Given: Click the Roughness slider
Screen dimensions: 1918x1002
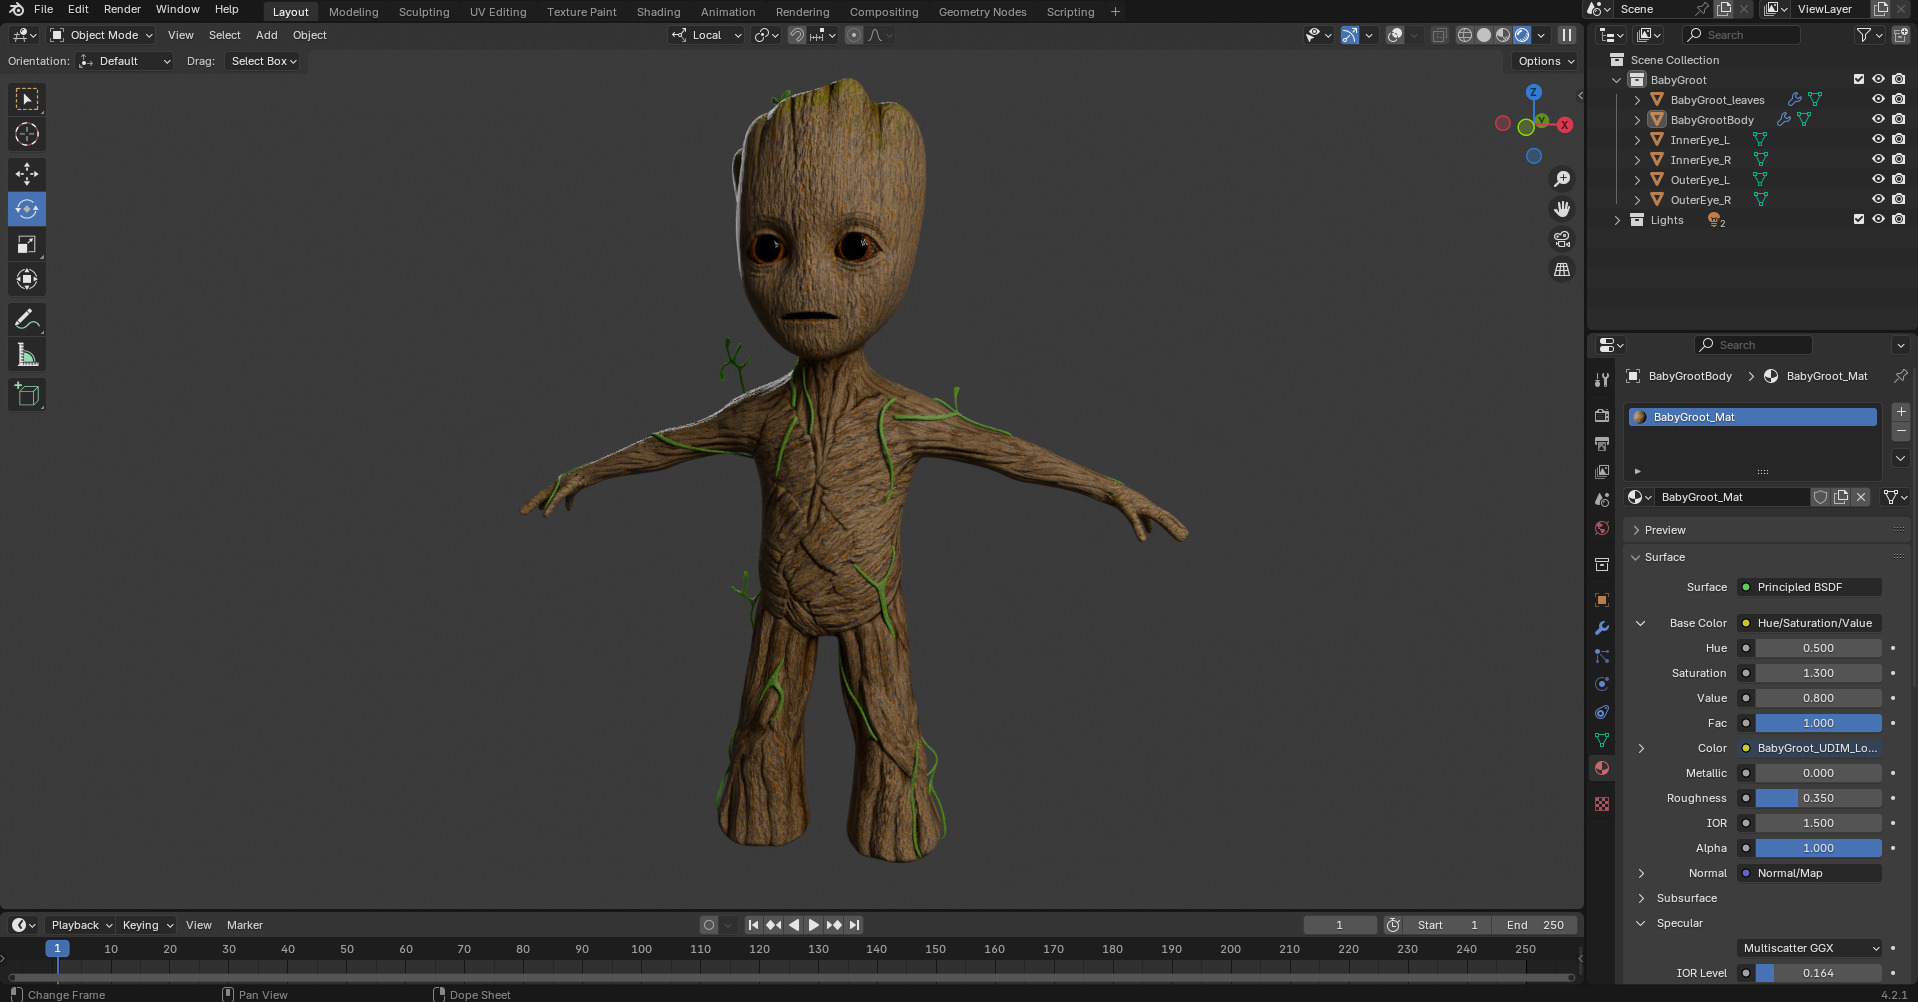Looking at the screenshot, I should (x=1818, y=798).
